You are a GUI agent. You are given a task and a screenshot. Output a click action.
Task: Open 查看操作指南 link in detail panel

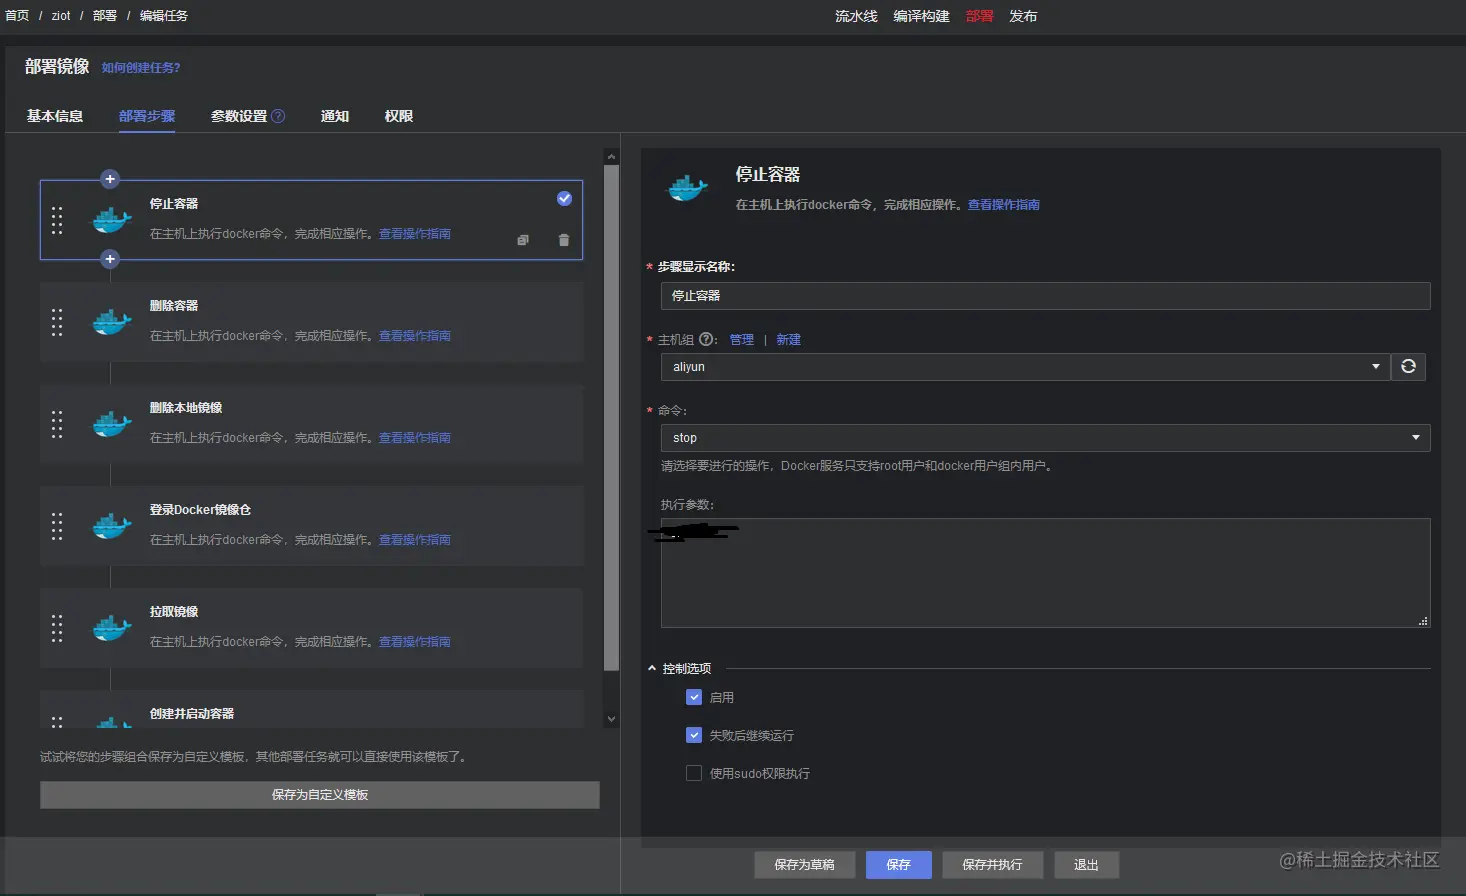coord(1004,205)
